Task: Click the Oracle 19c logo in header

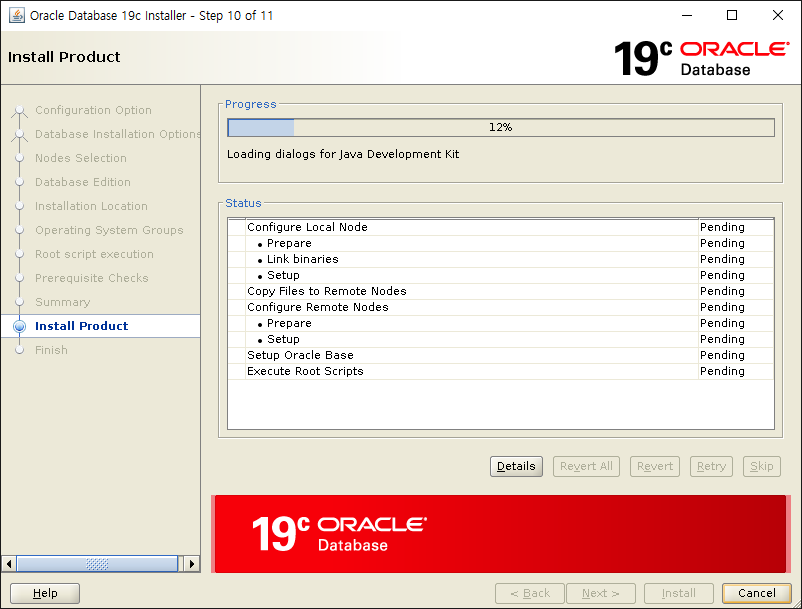Action: click(x=701, y=58)
